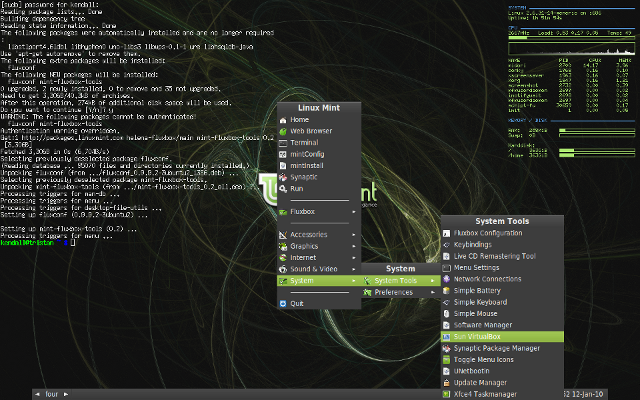Click the Simple Keyboard icon
The width and height of the screenshot is (640, 400).
point(447,302)
